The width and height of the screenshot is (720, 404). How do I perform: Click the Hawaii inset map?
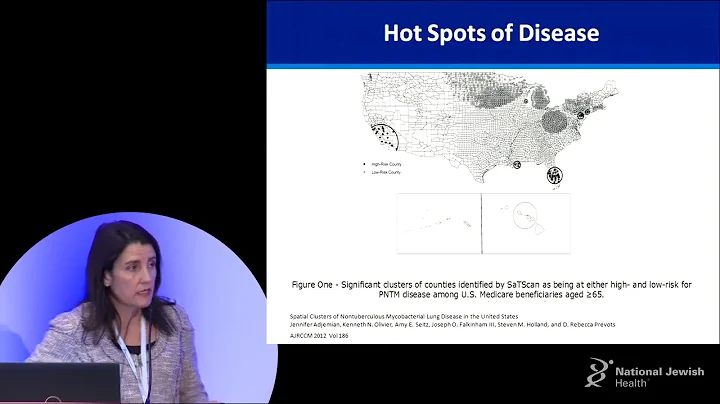(526, 224)
